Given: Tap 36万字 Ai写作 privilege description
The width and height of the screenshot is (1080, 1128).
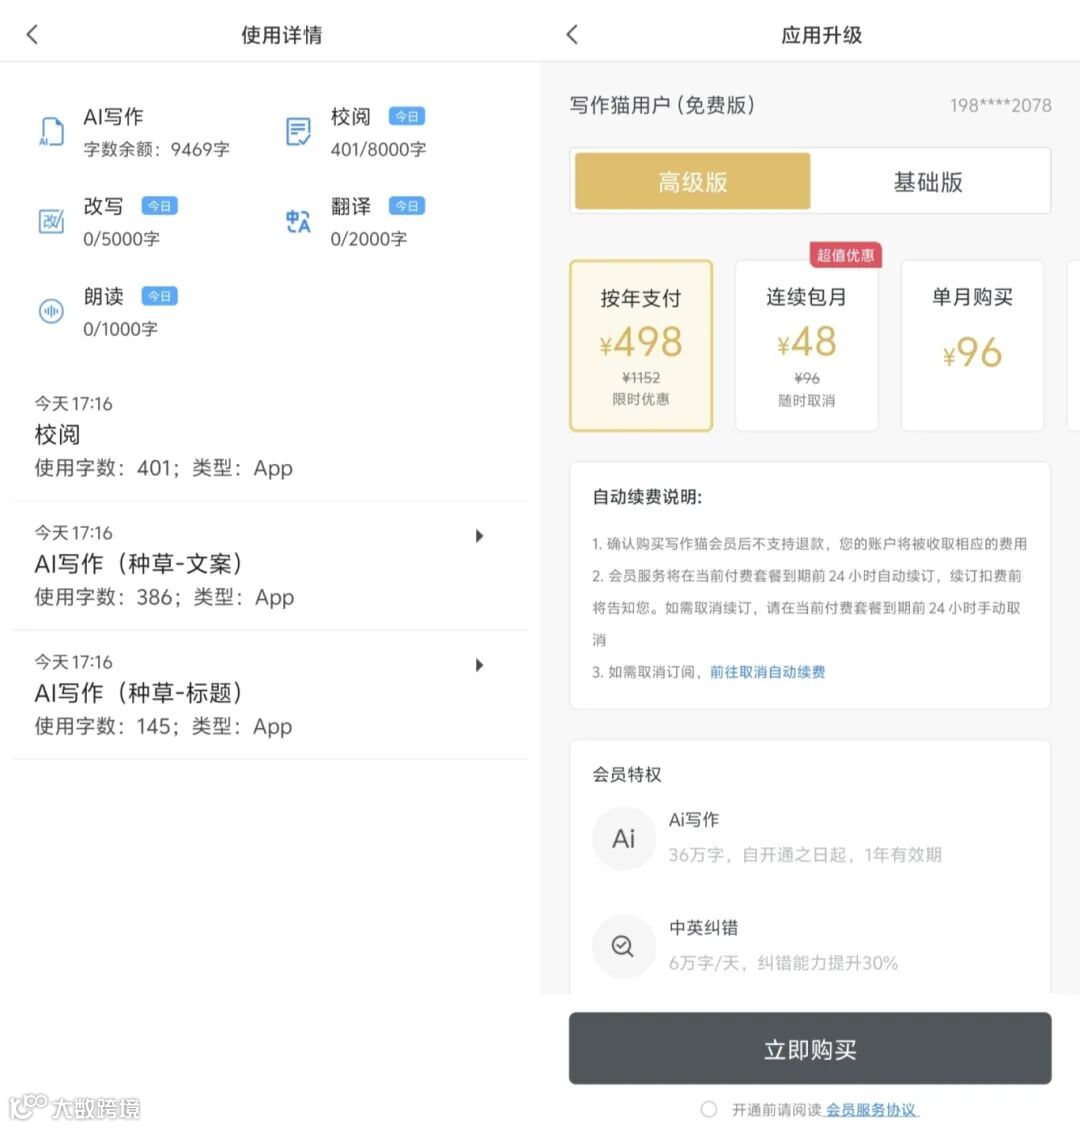Looking at the screenshot, I should 805,855.
